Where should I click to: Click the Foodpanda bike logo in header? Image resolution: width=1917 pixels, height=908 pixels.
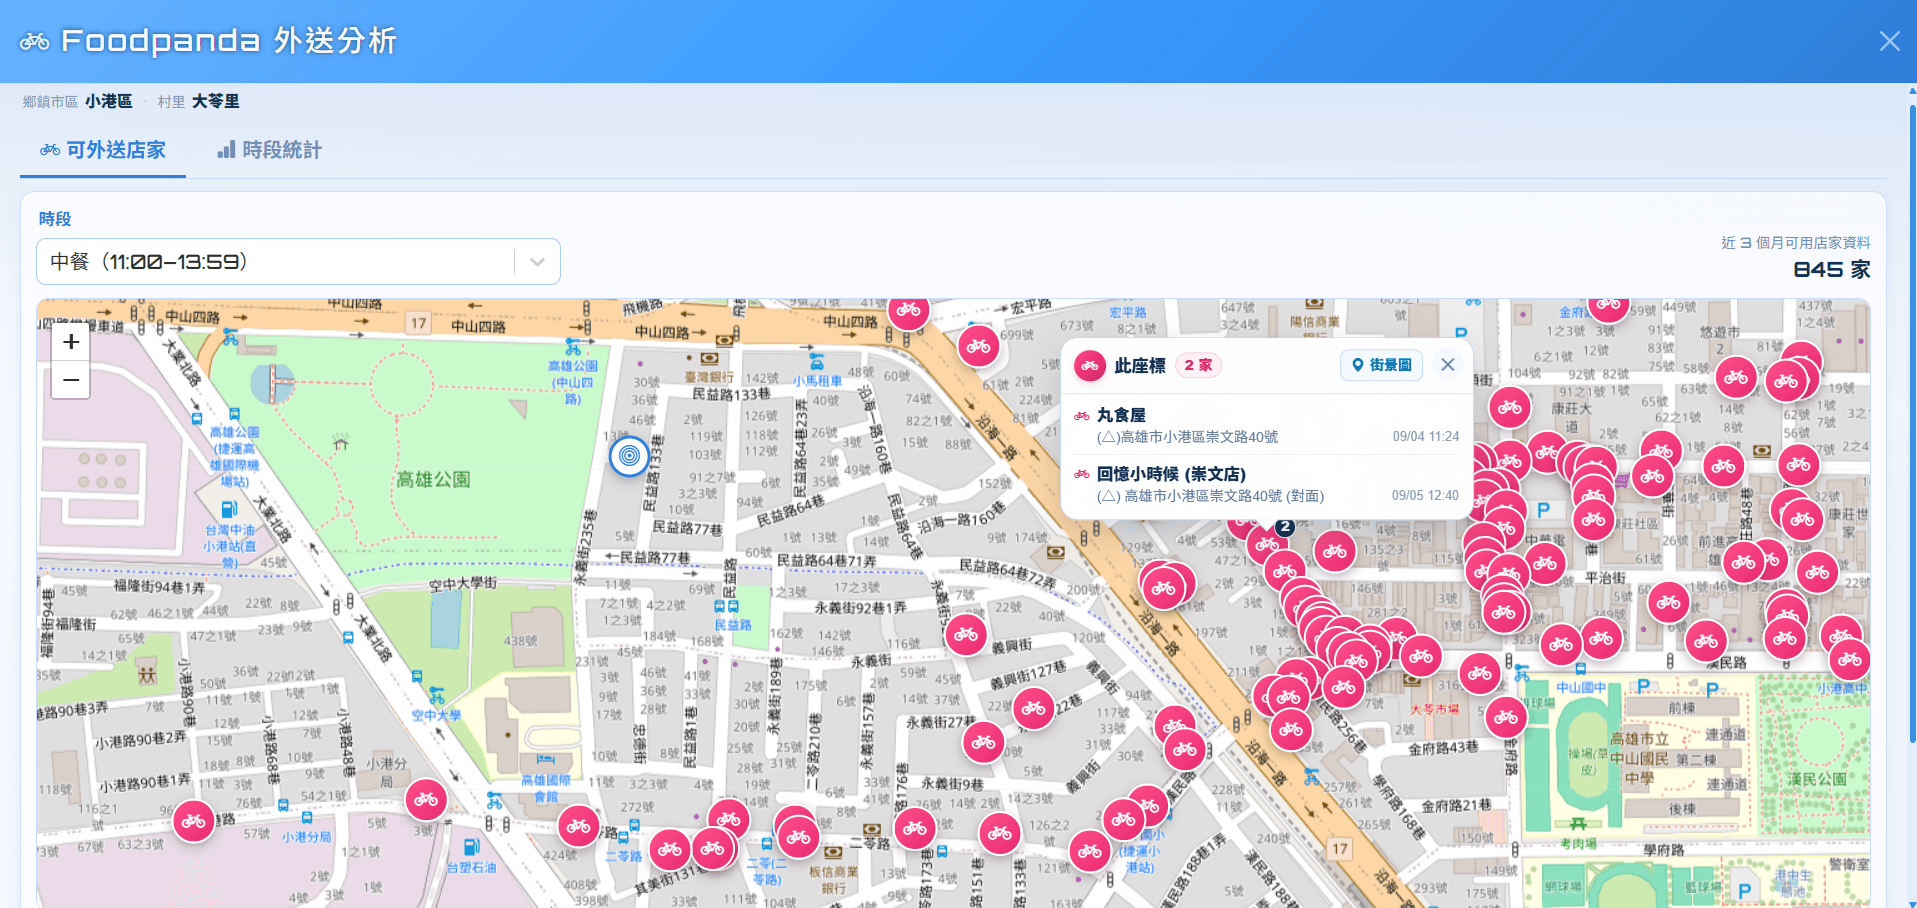click(34, 41)
